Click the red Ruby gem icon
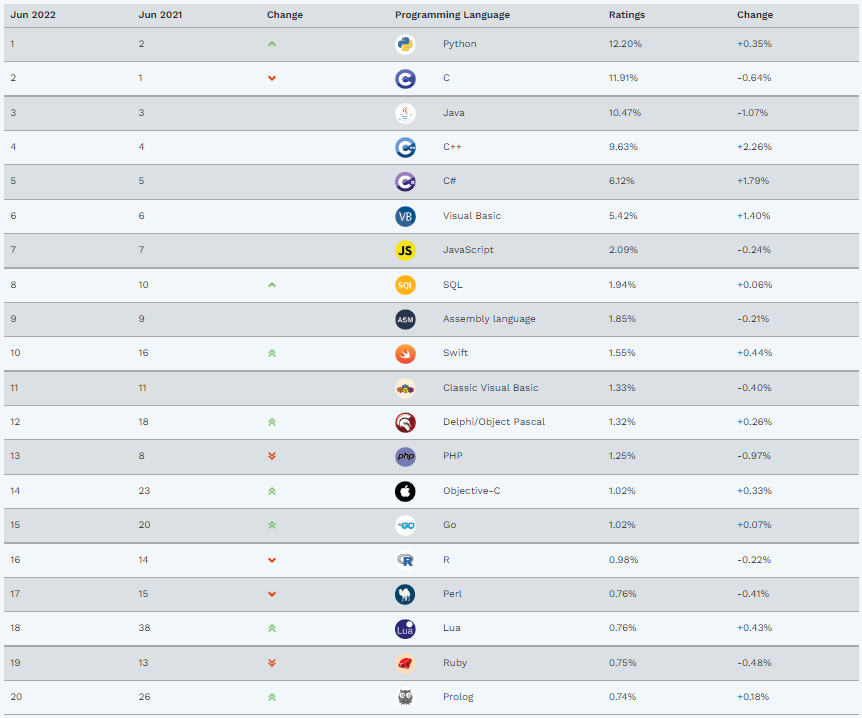862x718 pixels. pyautogui.click(x=405, y=663)
